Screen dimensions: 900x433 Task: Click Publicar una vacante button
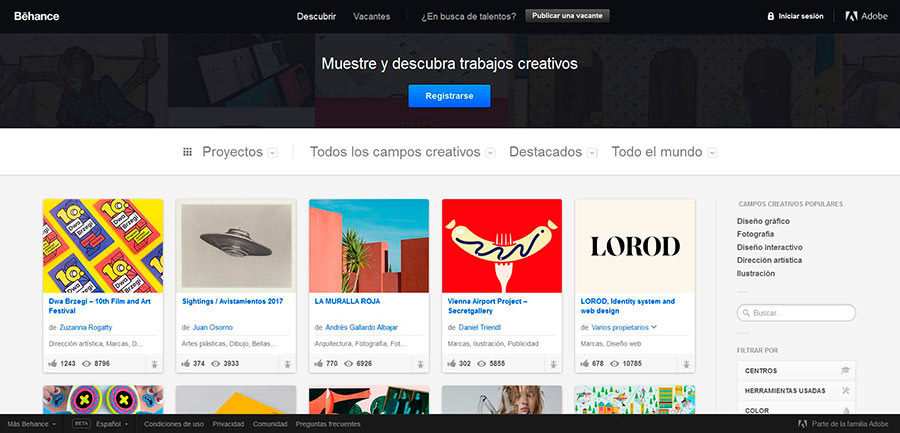pos(567,16)
